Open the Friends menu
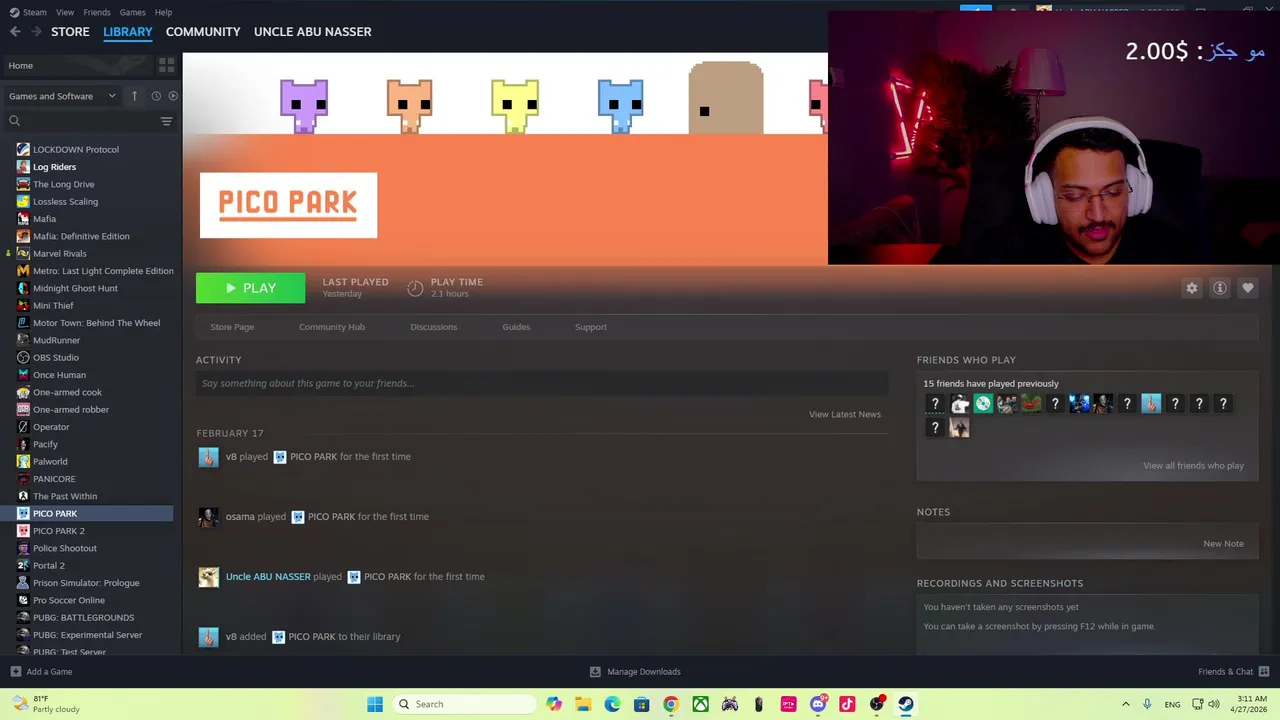Image resolution: width=1280 pixels, height=720 pixels. tap(97, 12)
